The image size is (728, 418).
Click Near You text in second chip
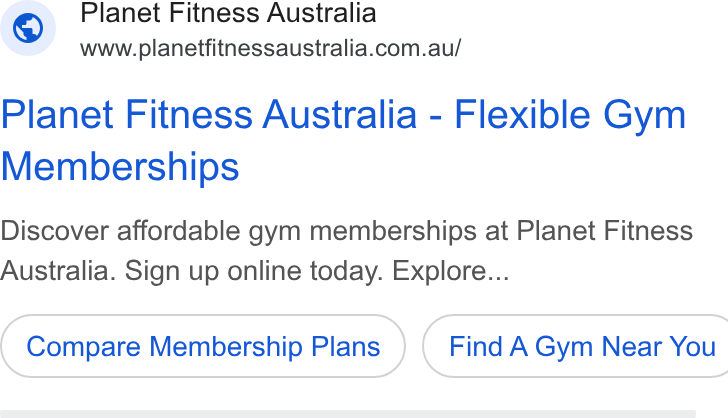click(658, 346)
